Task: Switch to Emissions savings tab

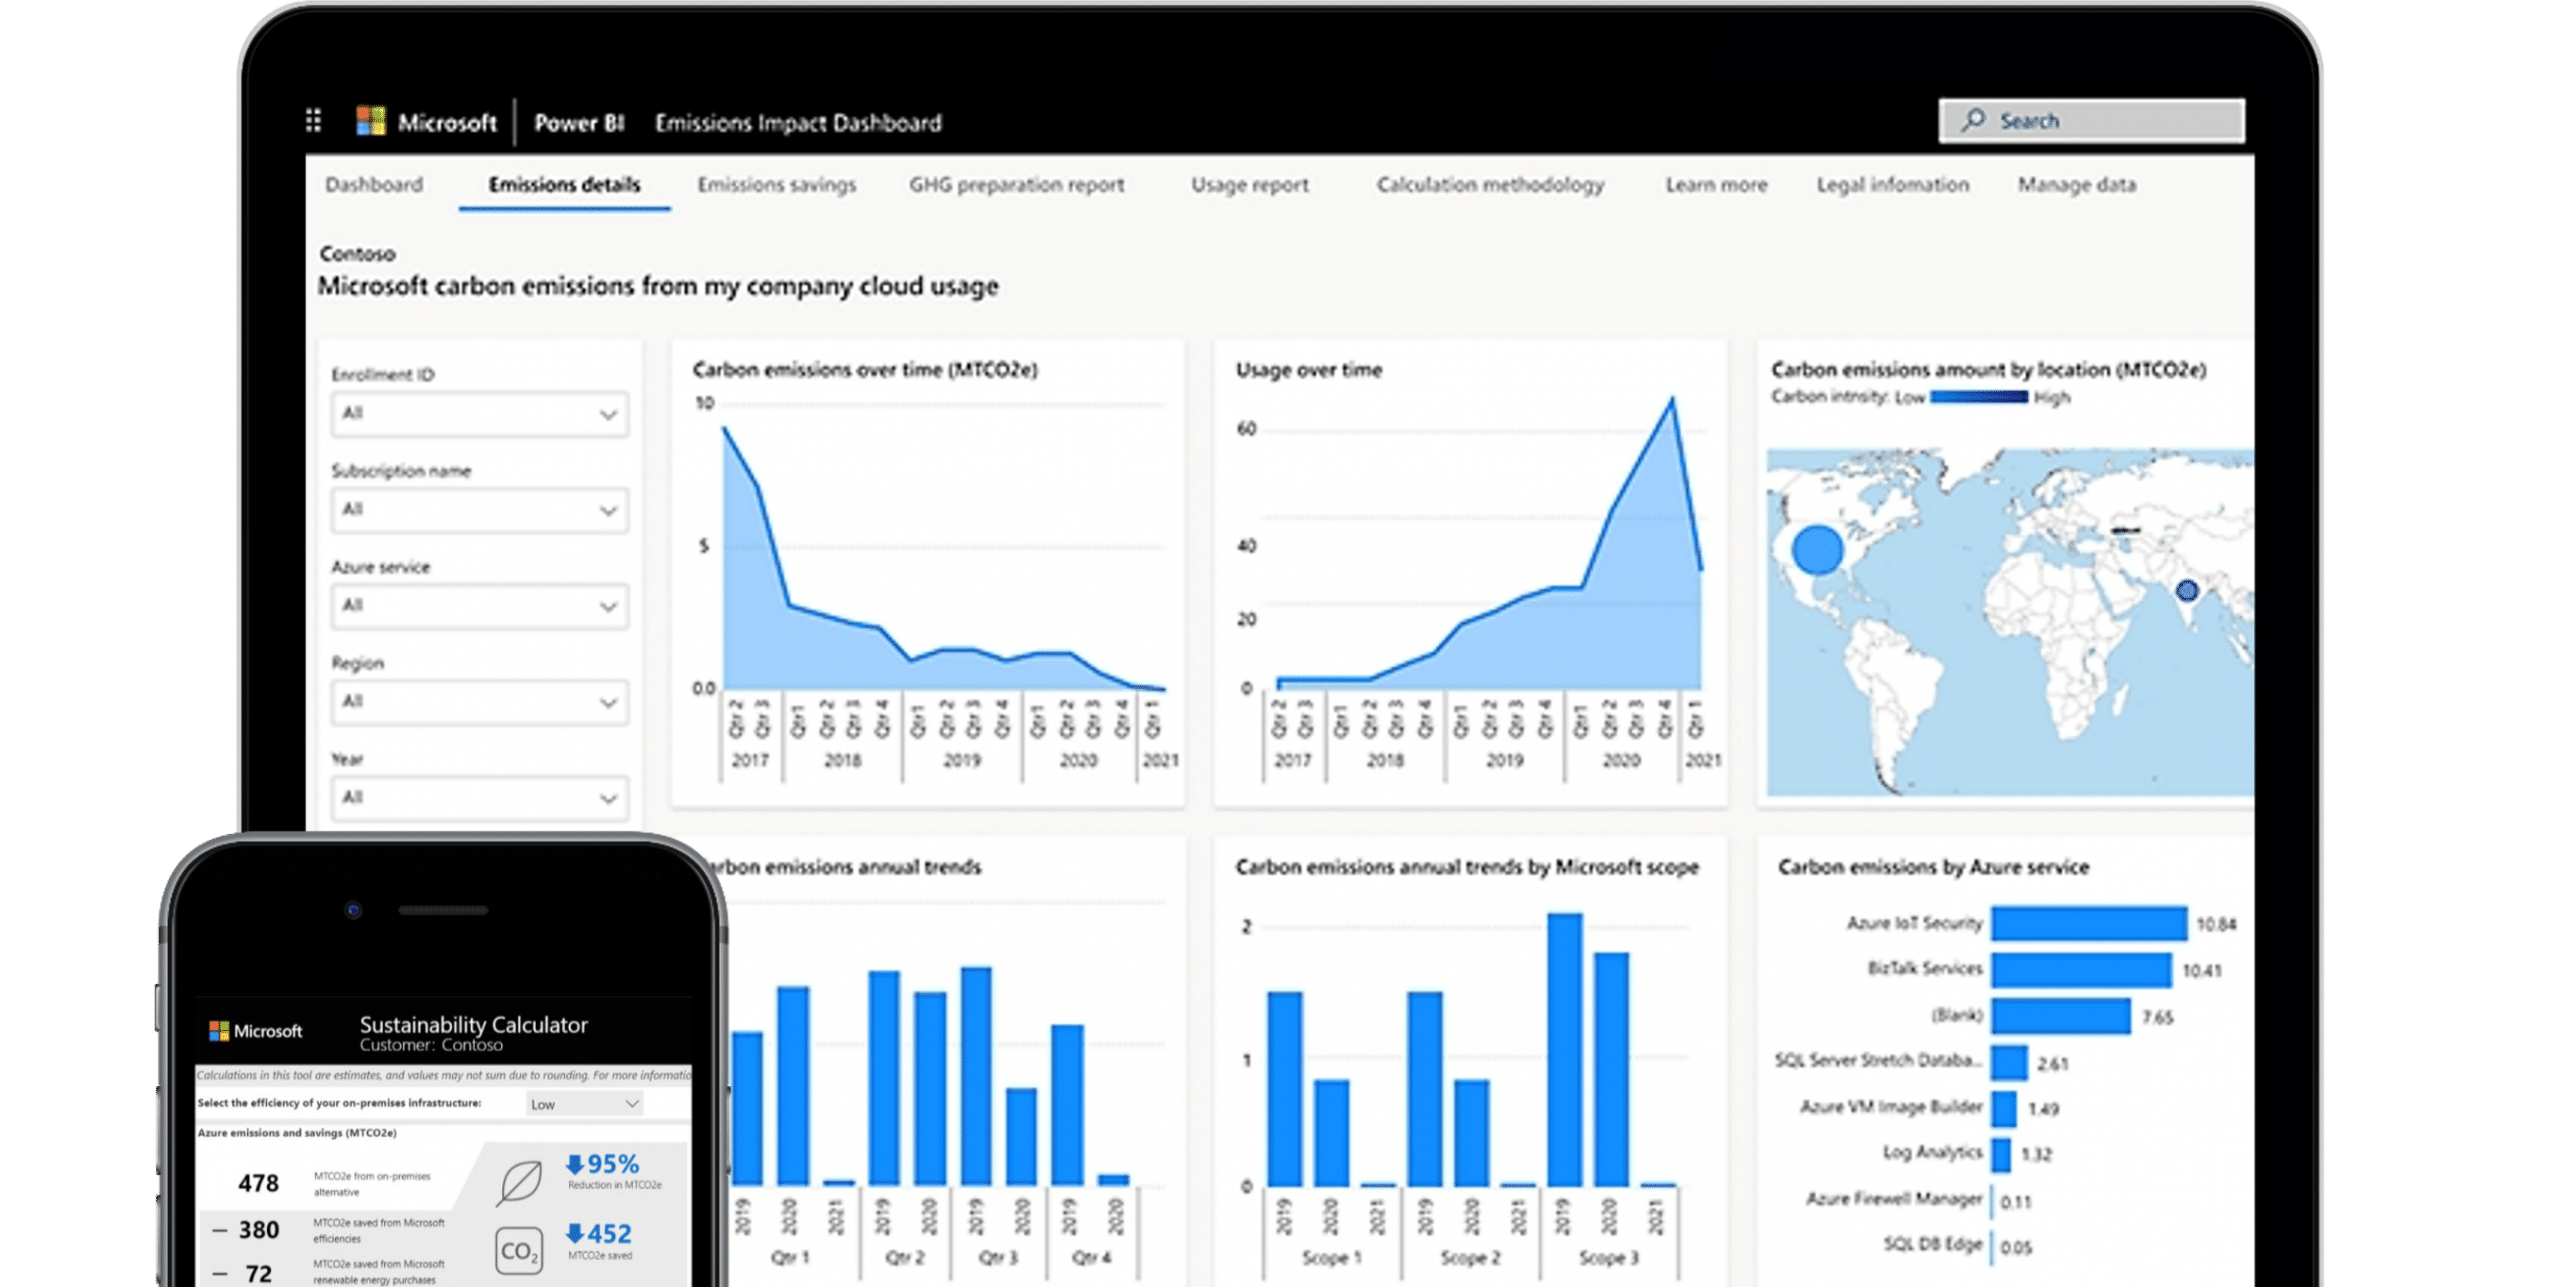Action: 777,185
